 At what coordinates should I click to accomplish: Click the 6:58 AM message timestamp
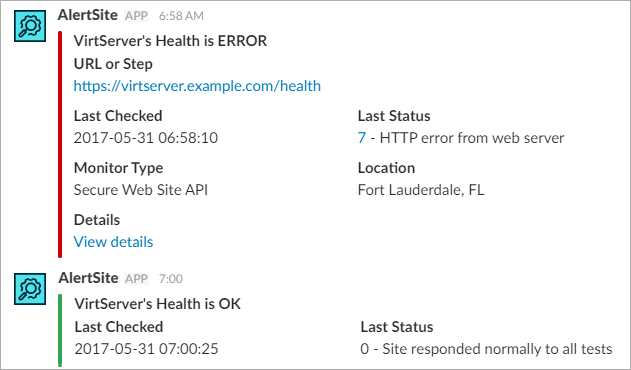(x=181, y=16)
